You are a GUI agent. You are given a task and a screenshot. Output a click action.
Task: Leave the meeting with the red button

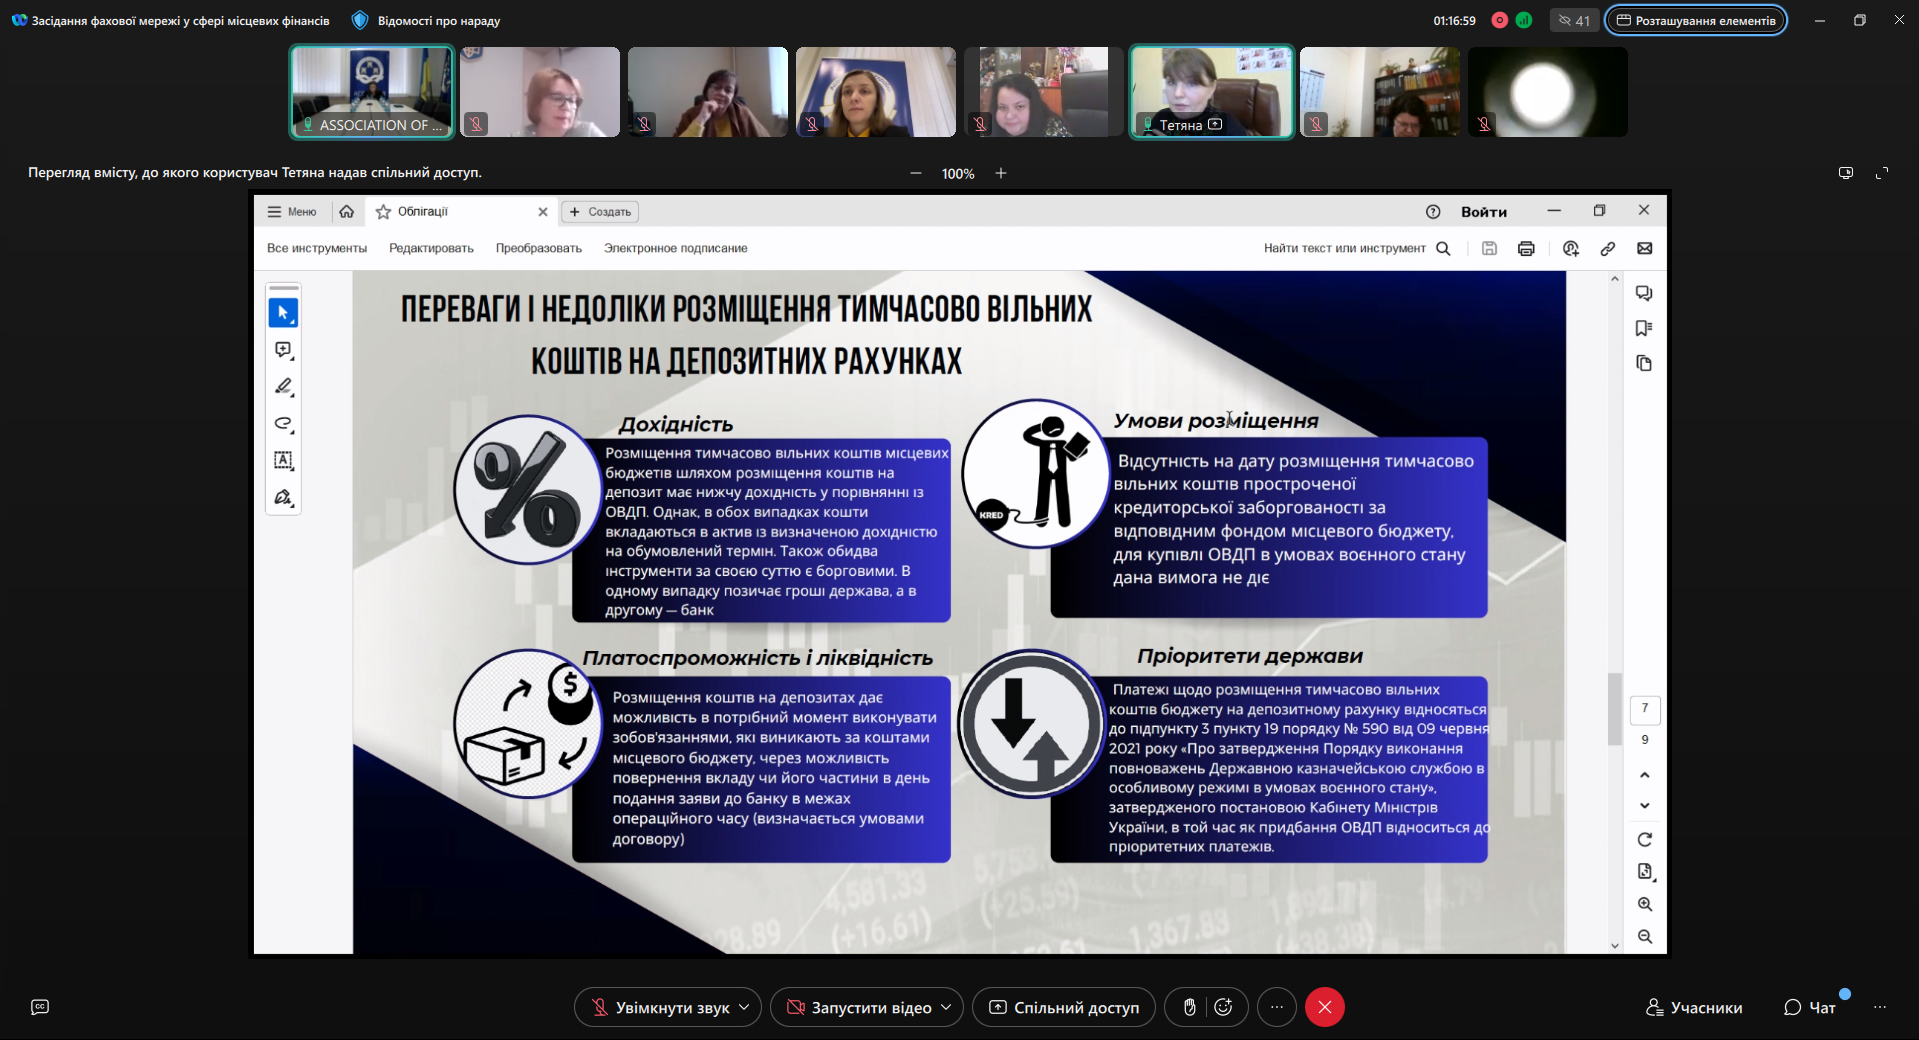coord(1324,1007)
